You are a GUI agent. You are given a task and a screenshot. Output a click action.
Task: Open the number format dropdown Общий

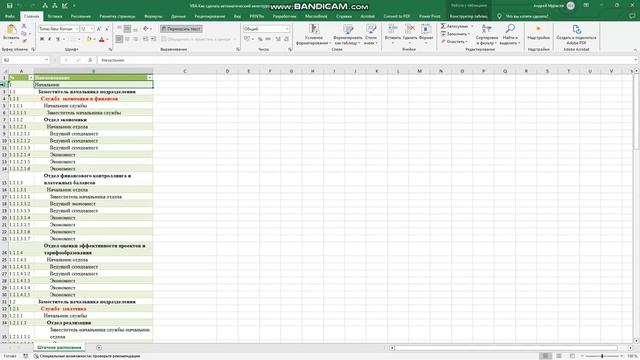pos(287,29)
